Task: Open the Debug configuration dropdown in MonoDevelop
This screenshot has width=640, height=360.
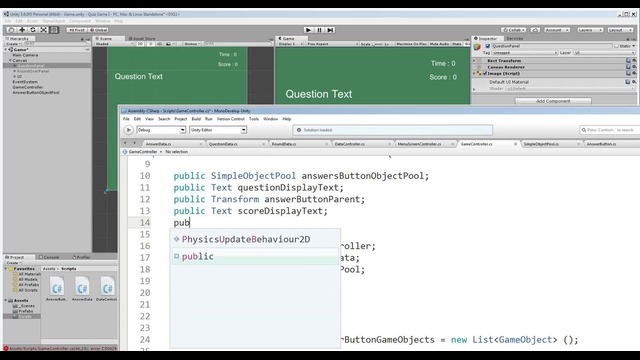Action: click(161, 130)
